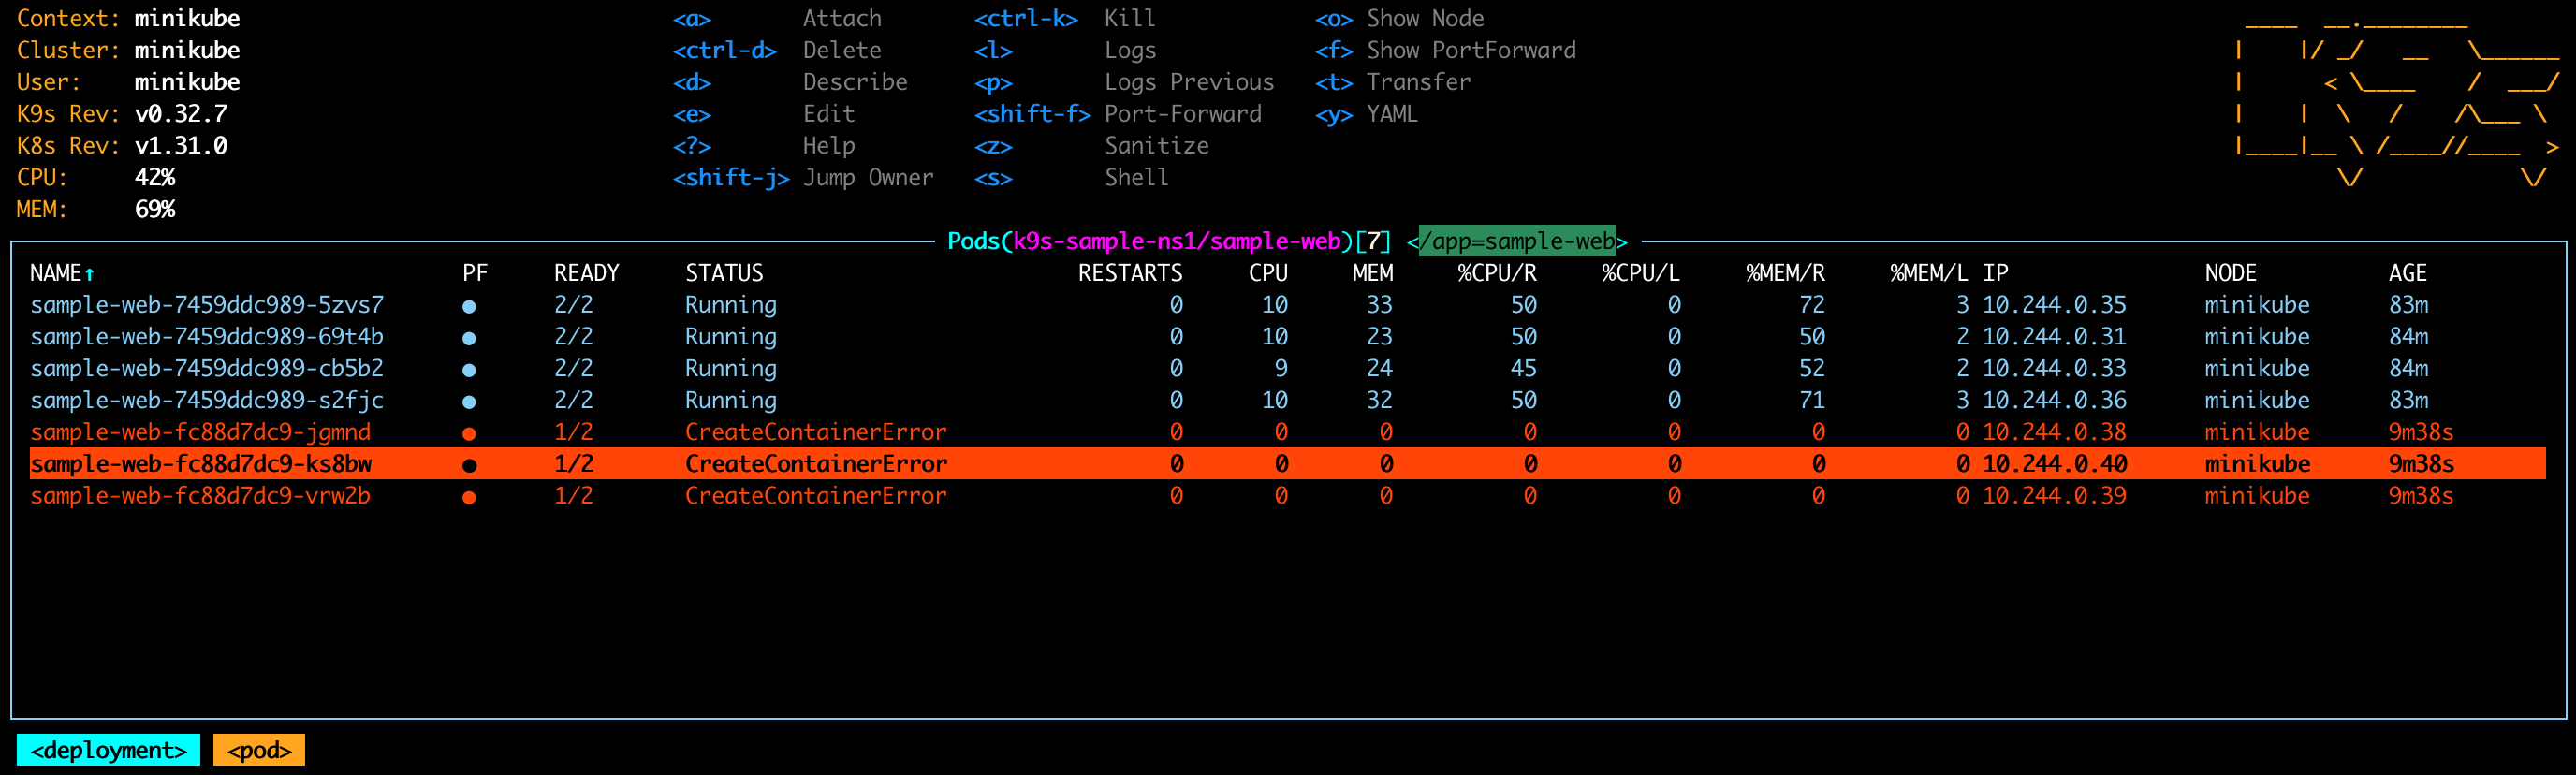Sort by the RESTARTS column header
The width and height of the screenshot is (2576, 775).
1130,273
